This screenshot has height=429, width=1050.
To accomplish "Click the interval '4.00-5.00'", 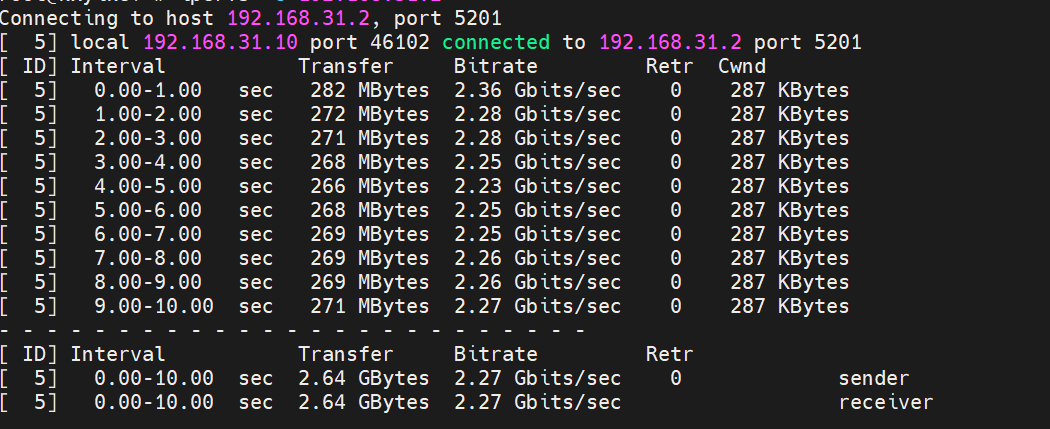I will pyautogui.click(x=148, y=187).
